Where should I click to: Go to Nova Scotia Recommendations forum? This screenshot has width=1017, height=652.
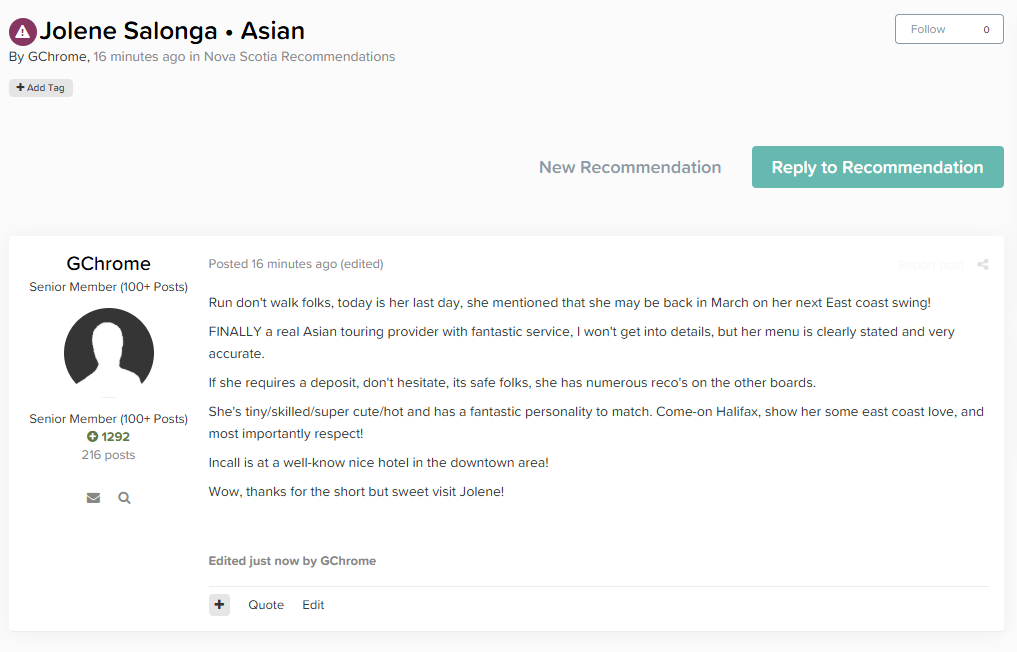coord(299,57)
